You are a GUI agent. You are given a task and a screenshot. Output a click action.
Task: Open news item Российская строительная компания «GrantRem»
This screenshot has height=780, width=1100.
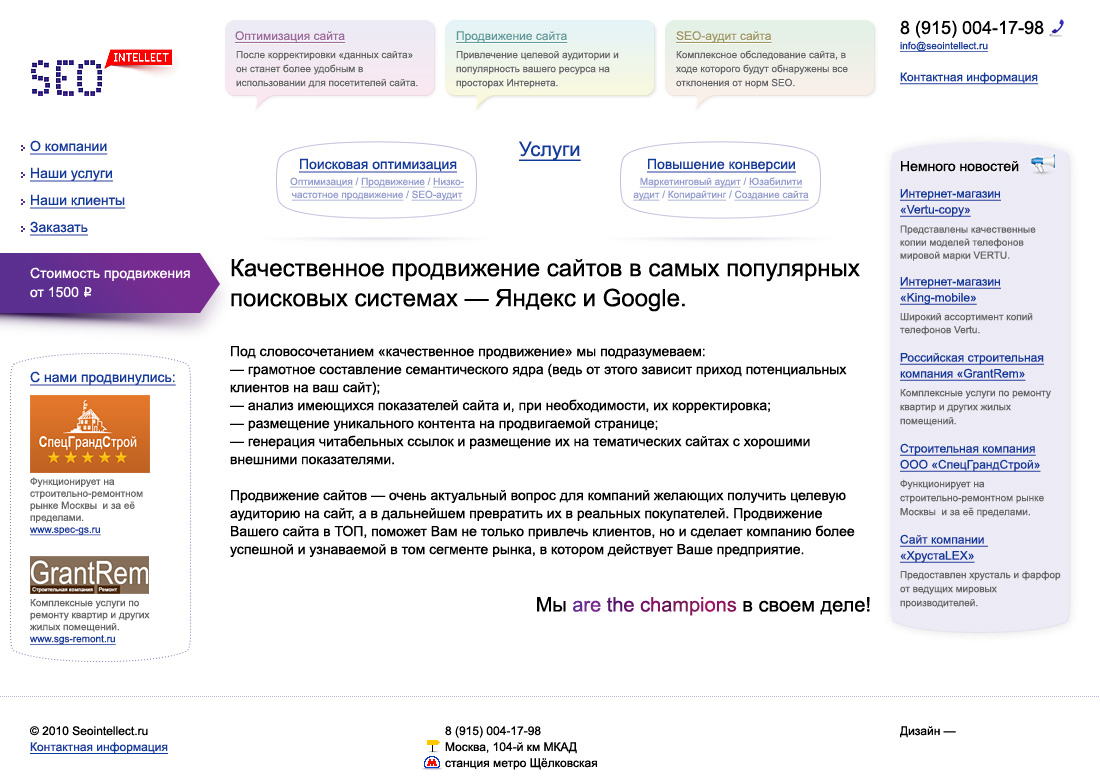[x=972, y=365]
